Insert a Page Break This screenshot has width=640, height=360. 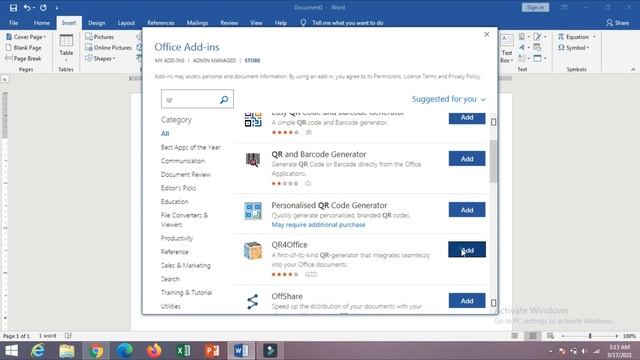23,58
